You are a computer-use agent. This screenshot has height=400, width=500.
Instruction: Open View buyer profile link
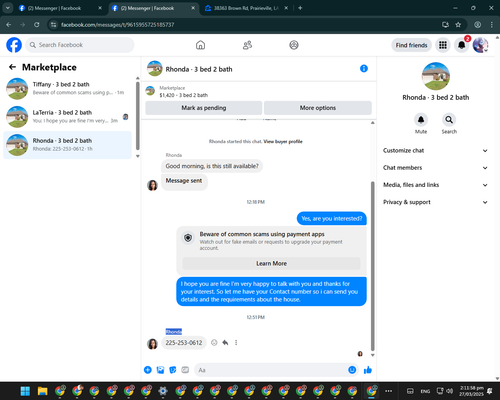coord(283,141)
